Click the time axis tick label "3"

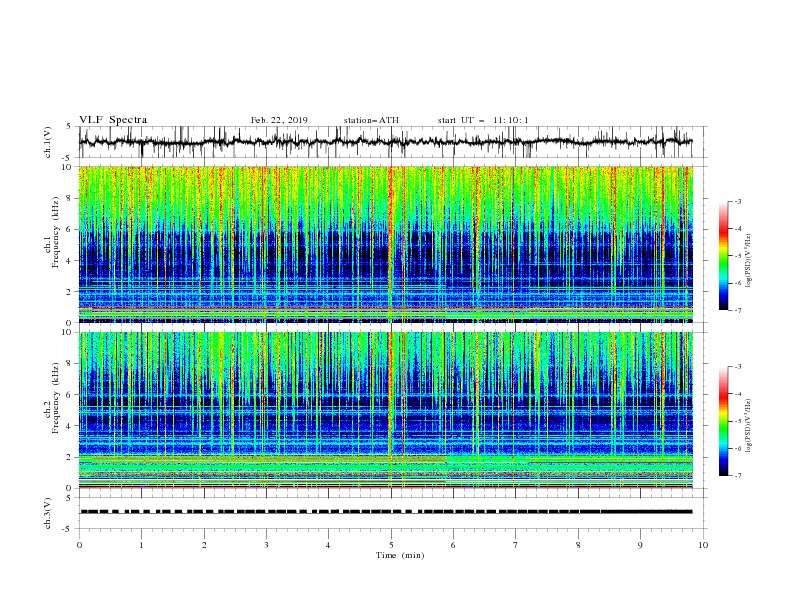[x=266, y=545]
